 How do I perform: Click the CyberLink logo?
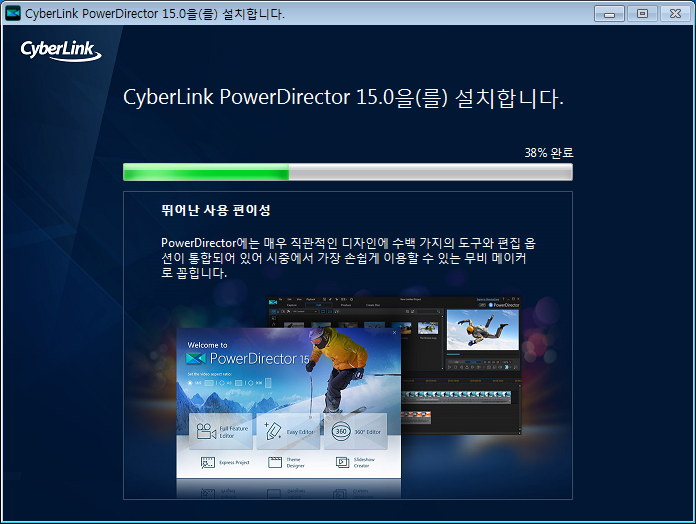click(x=61, y=50)
